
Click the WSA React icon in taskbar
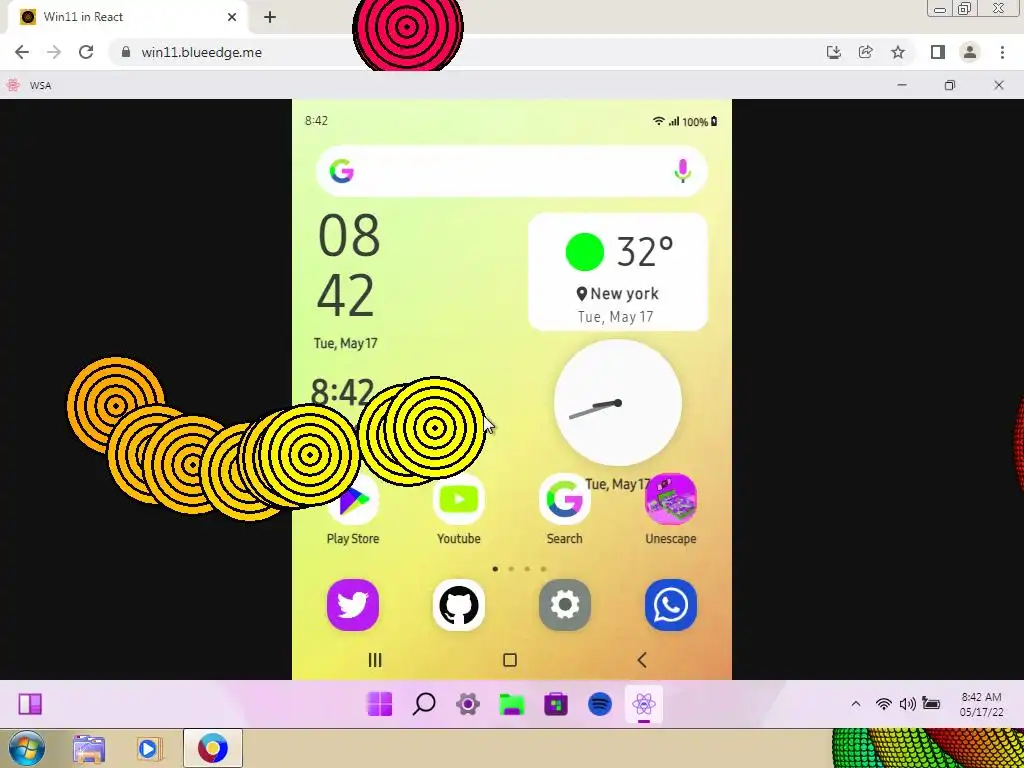click(644, 704)
